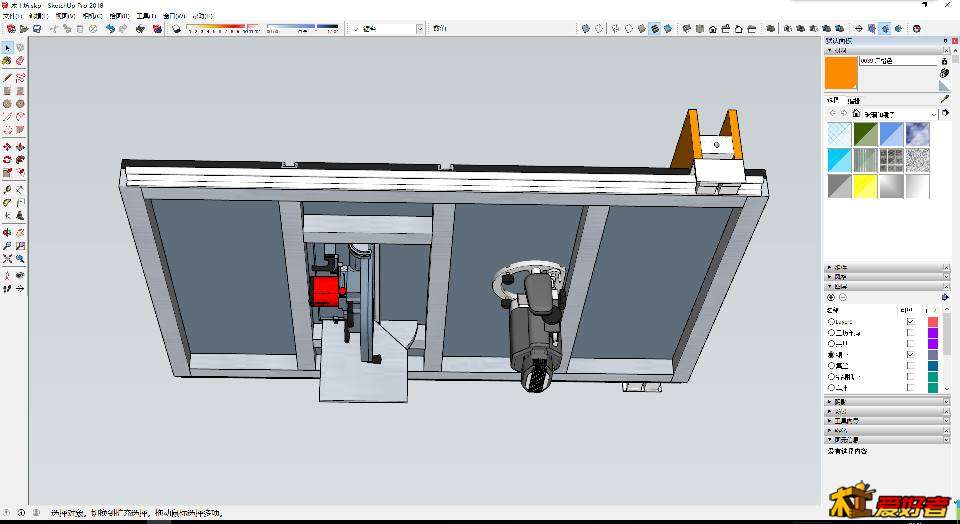Expand the 工具向导 instructor panel
The image size is (960, 524).
tap(885, 421)
